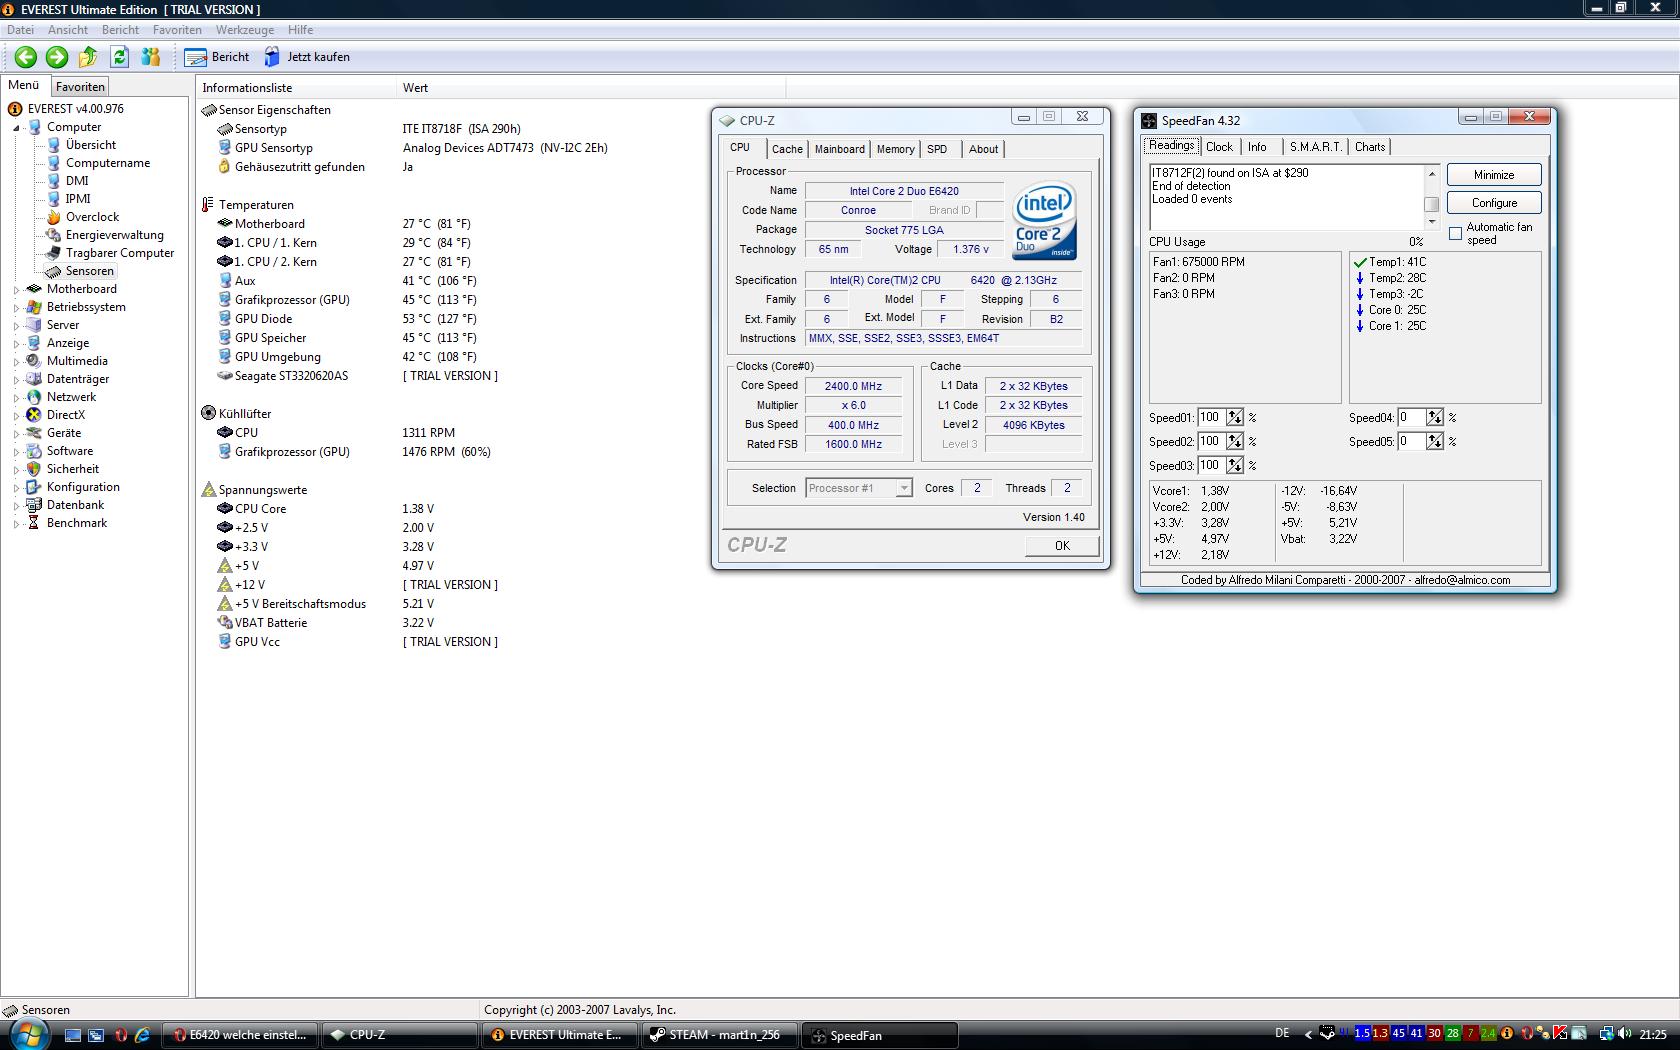This screenshot has width=1680, height=1050.
Task: Open Energieverwaltung in the tree
Action: pyautogui.click(x=115, y=235)
